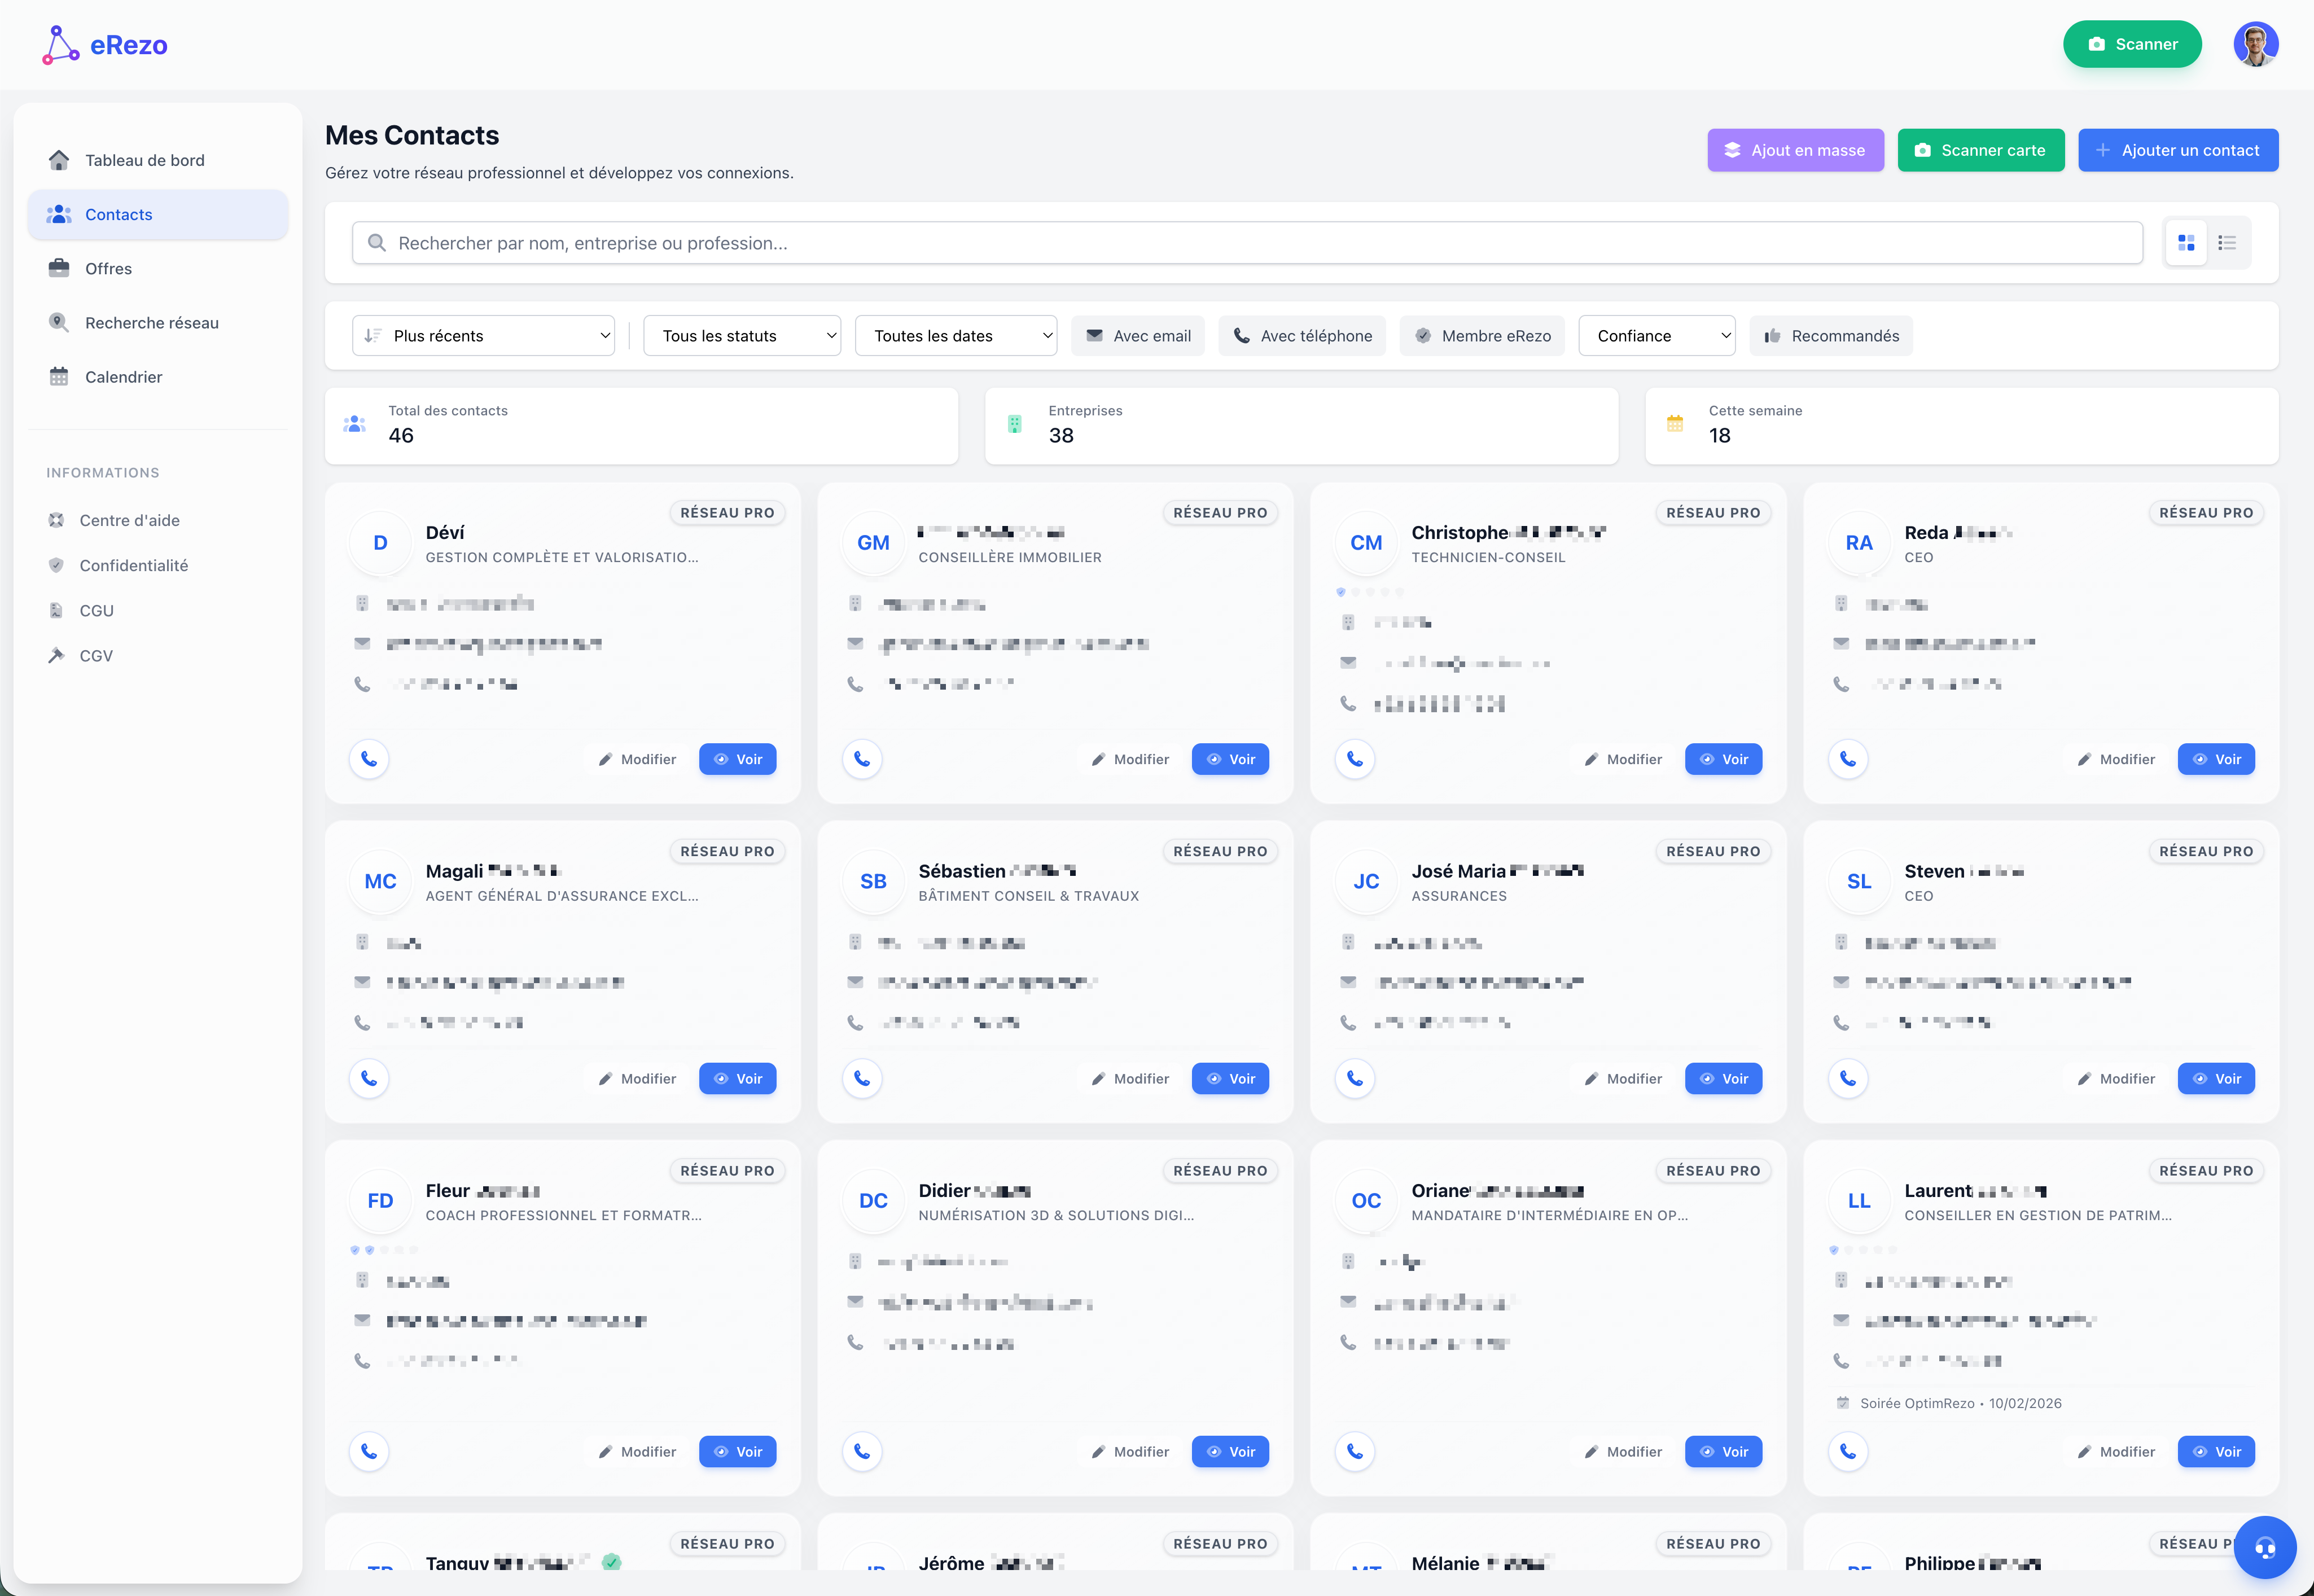The width and height of the screenshot is (2314, 1596).
Task: Open the Plus récents sorting dropdown
Action: tap(483, 335)
